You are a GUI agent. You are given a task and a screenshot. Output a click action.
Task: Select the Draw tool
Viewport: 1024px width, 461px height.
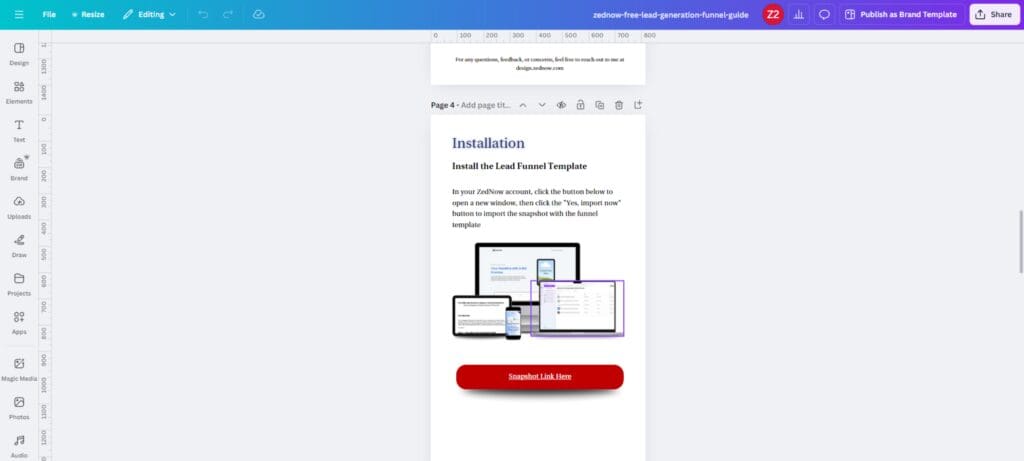(19, 246)
